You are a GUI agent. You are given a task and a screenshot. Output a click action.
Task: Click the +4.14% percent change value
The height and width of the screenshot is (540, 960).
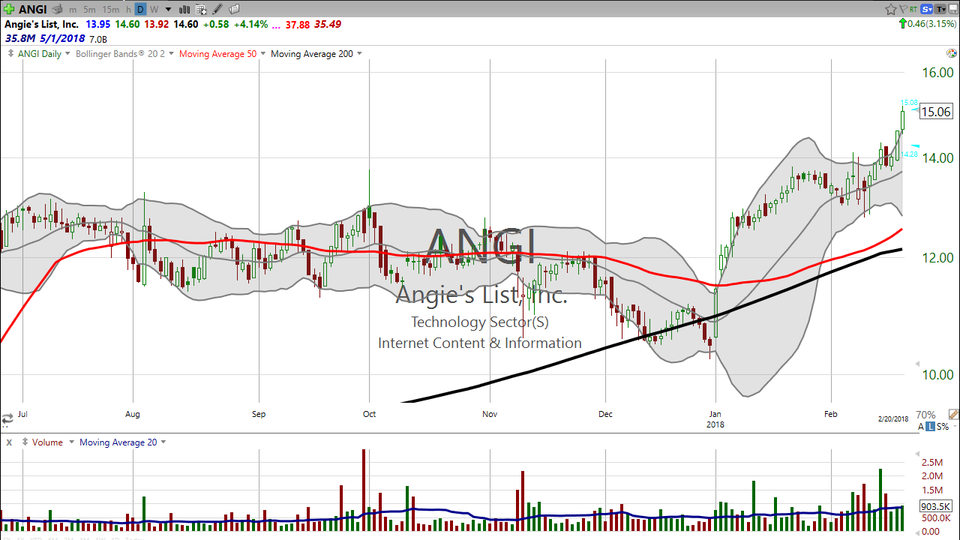[x=251, y=24]
